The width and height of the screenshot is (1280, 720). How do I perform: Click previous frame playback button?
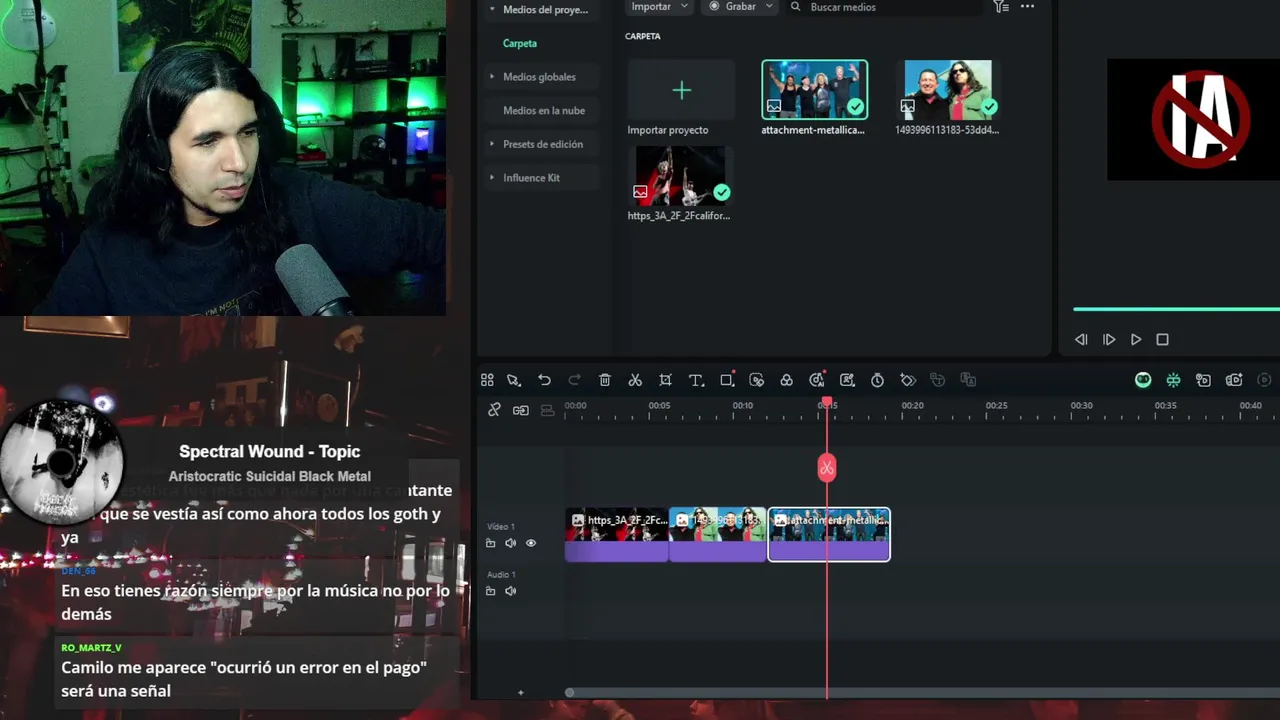coord(1081,340)
